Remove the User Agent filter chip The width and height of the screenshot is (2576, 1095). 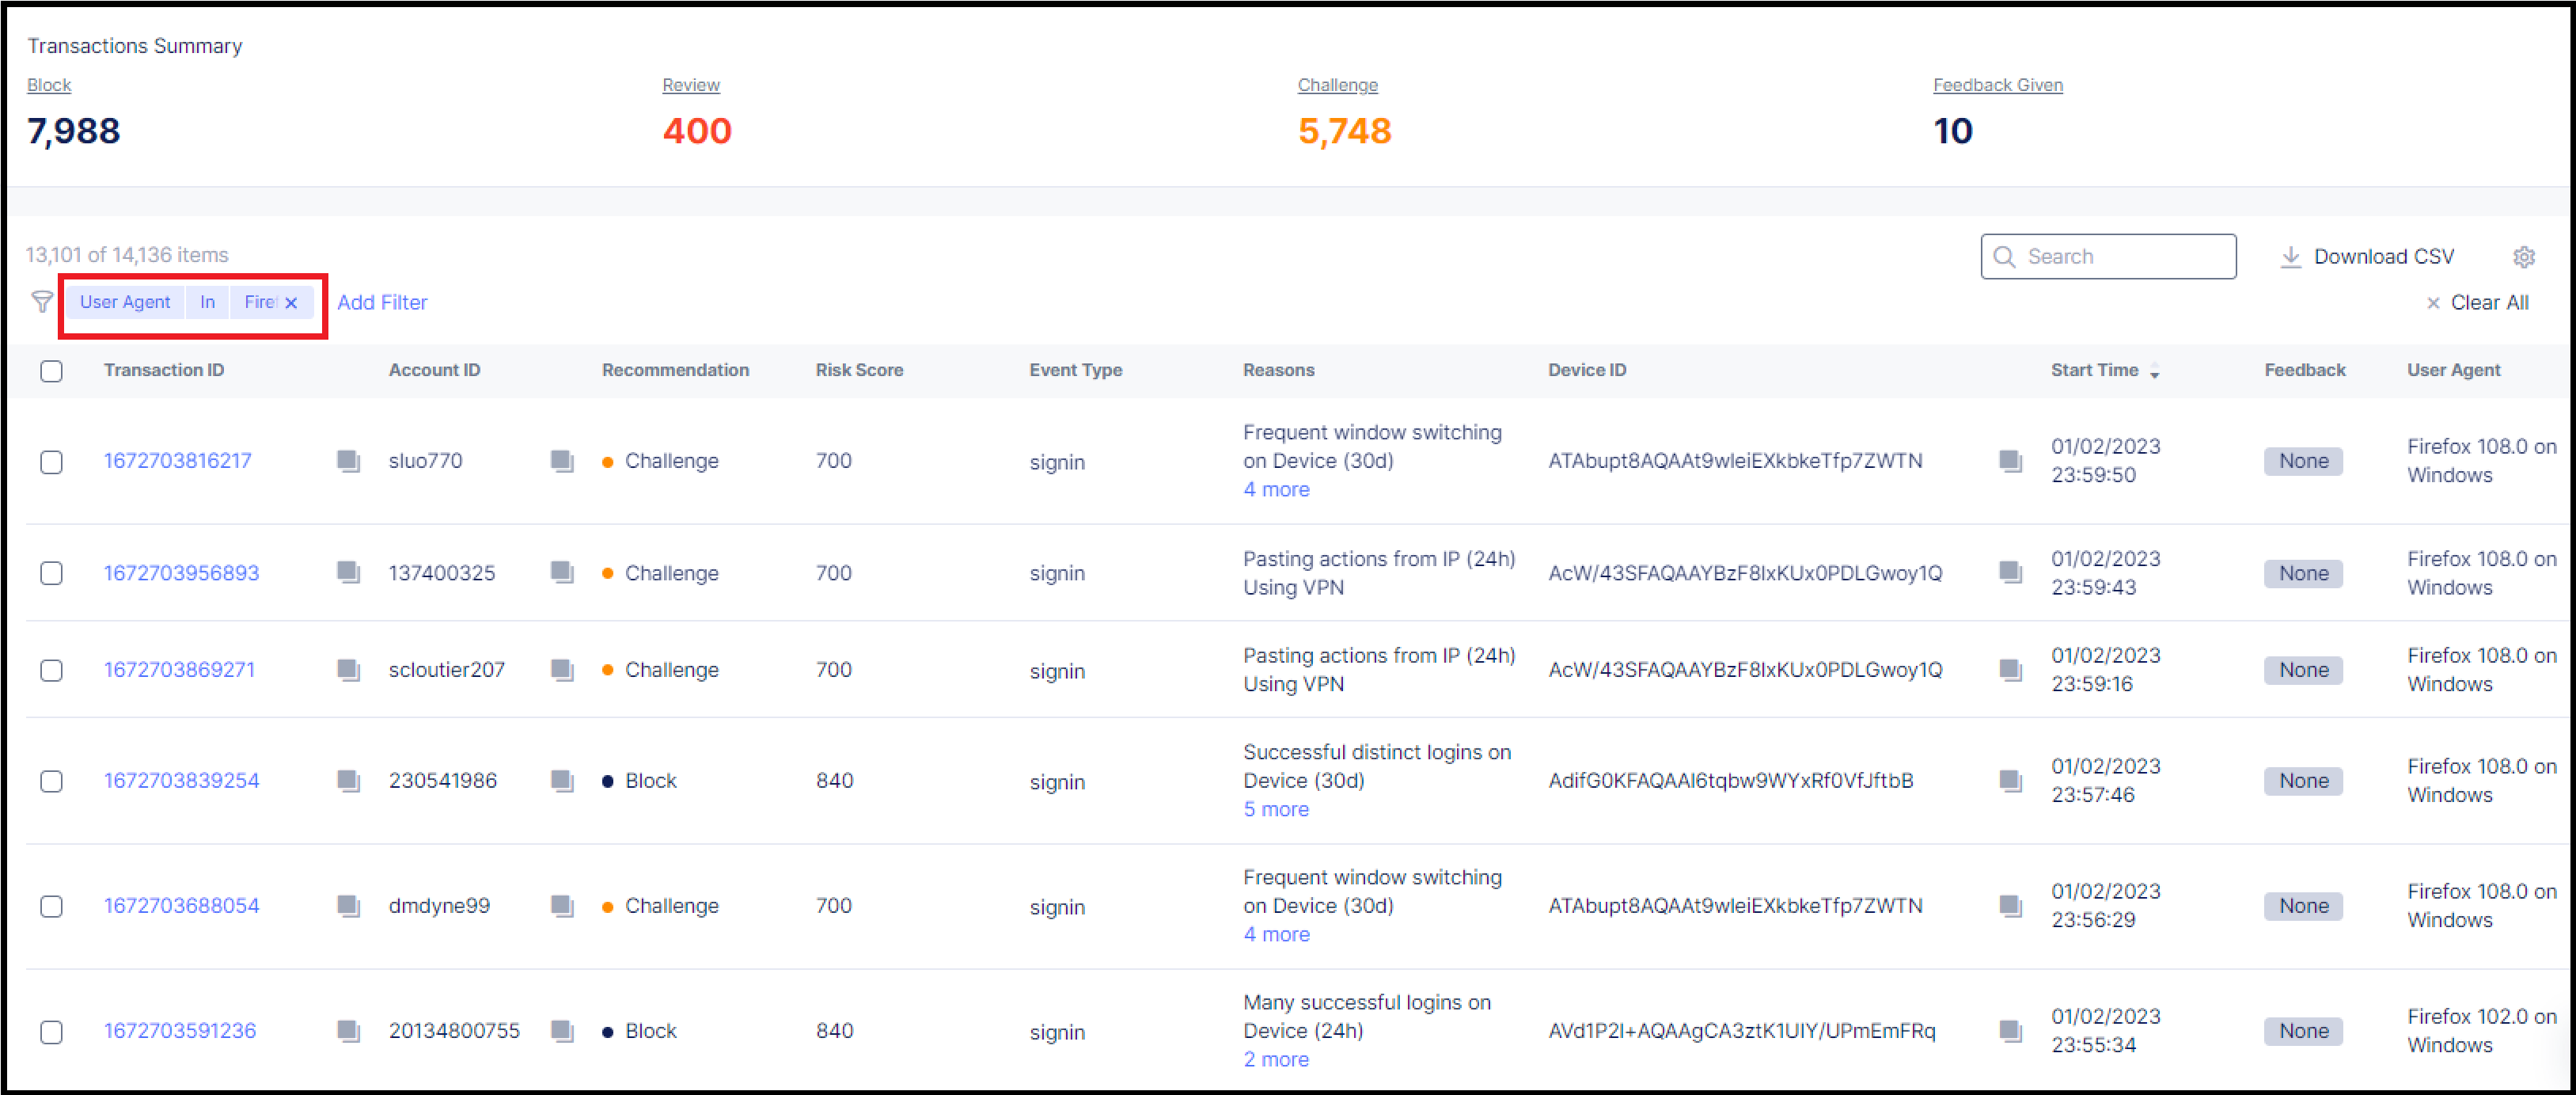pyautogui.click(x=291, y=303)
